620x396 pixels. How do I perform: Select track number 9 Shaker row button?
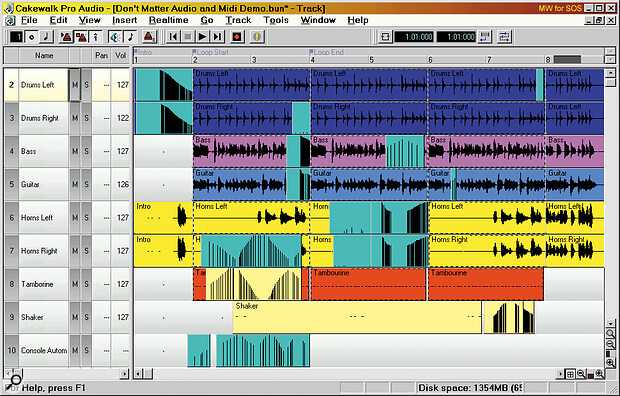11,318
